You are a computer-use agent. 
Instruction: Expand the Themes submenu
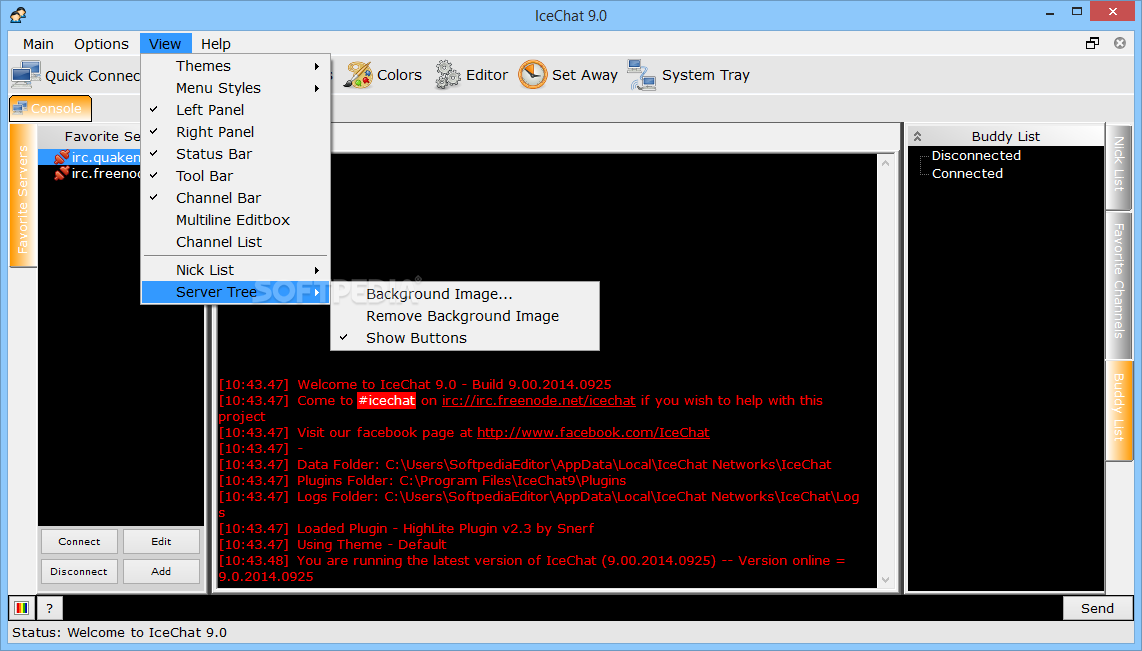[235, 66]
